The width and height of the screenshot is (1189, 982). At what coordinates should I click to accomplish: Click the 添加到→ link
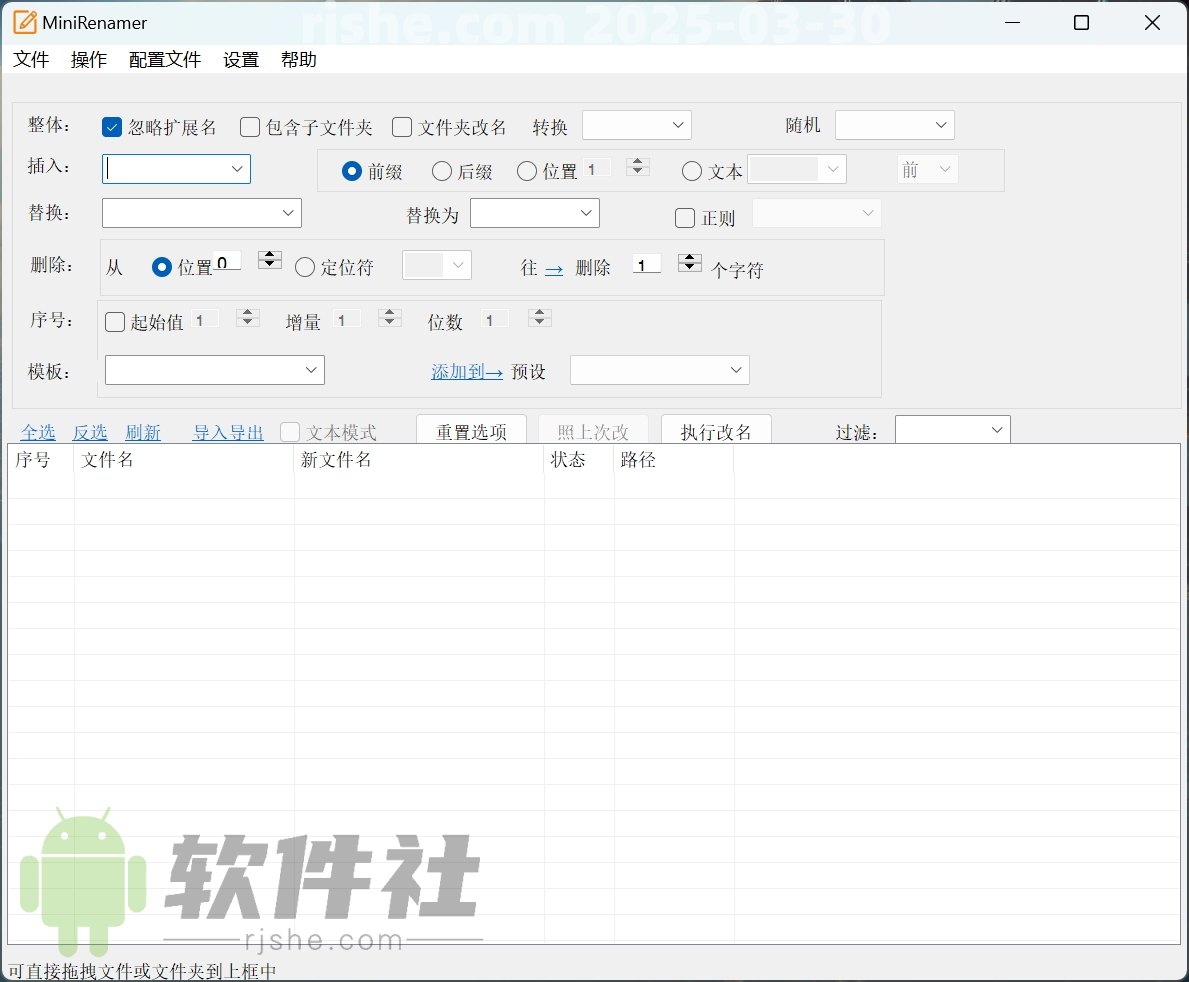(466, 372)
